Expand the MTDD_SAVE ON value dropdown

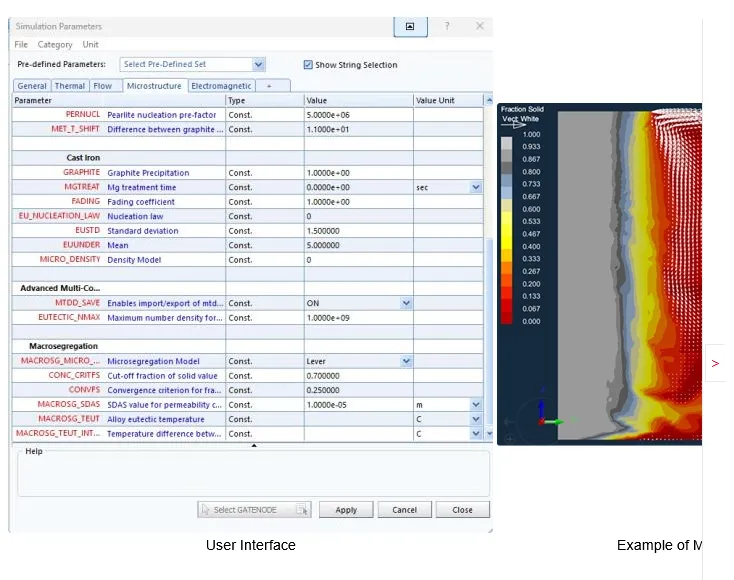tap(405, 303)
